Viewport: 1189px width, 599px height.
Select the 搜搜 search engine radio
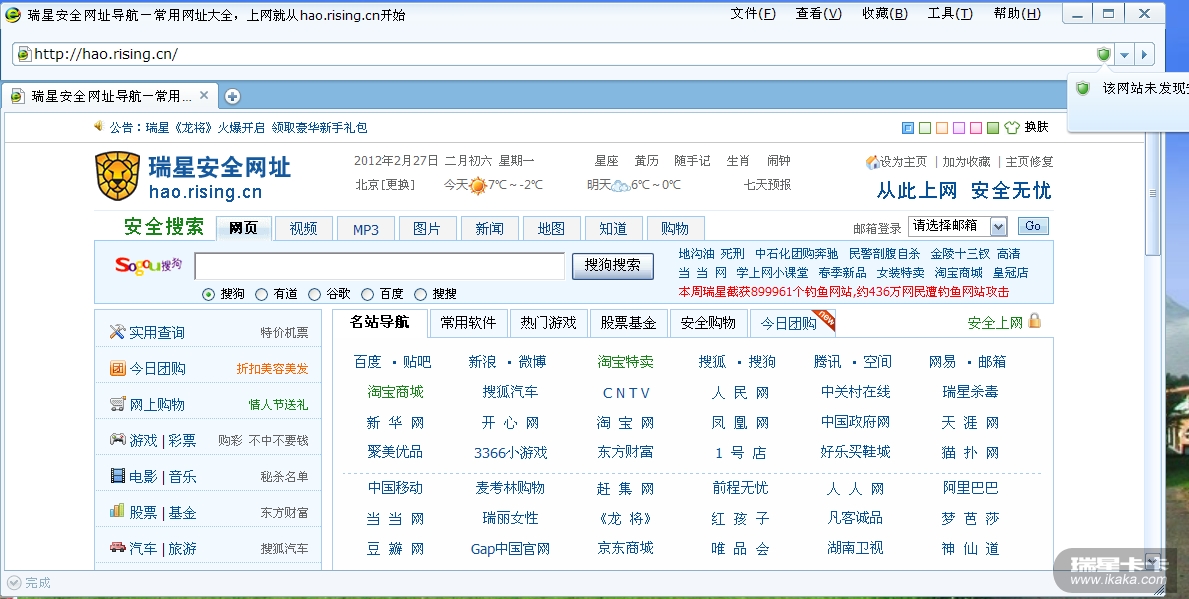click(421, 294)
